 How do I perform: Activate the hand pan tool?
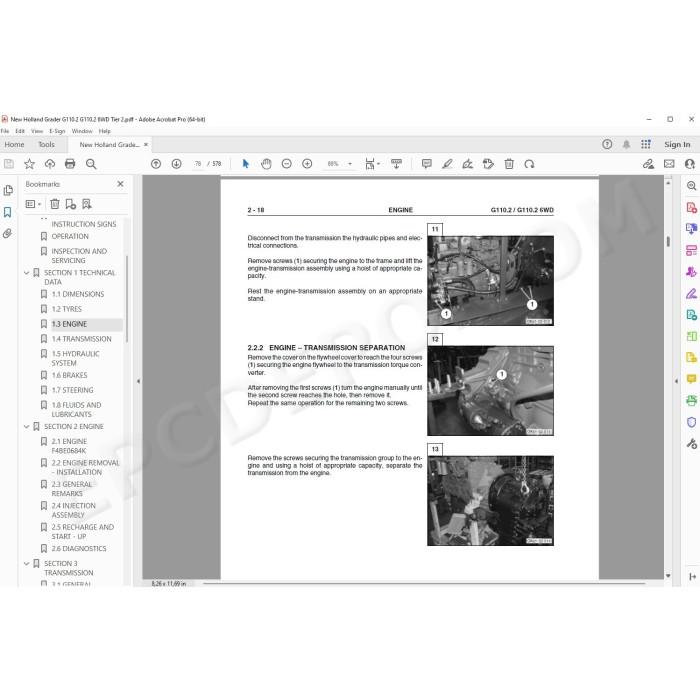pos(266,164)
